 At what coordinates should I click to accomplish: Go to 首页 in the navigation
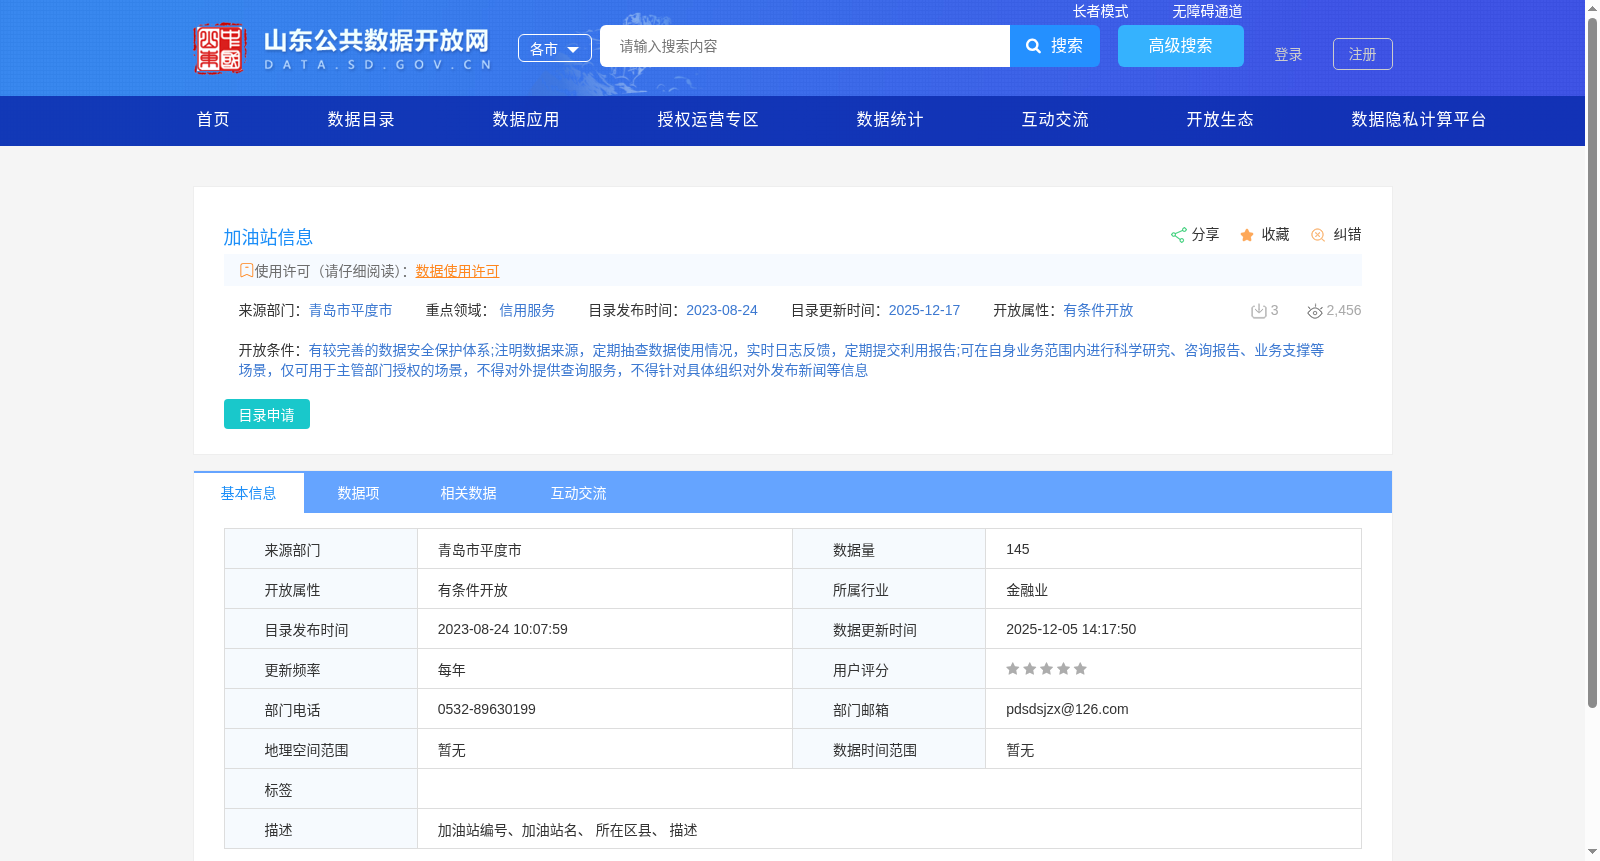point(213,120)
